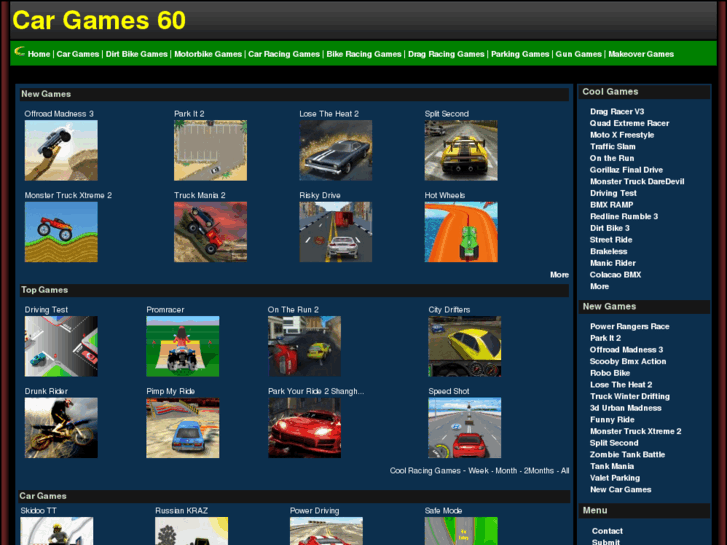Open Bike Racing Games in the navigation bar

click(364, 54)
